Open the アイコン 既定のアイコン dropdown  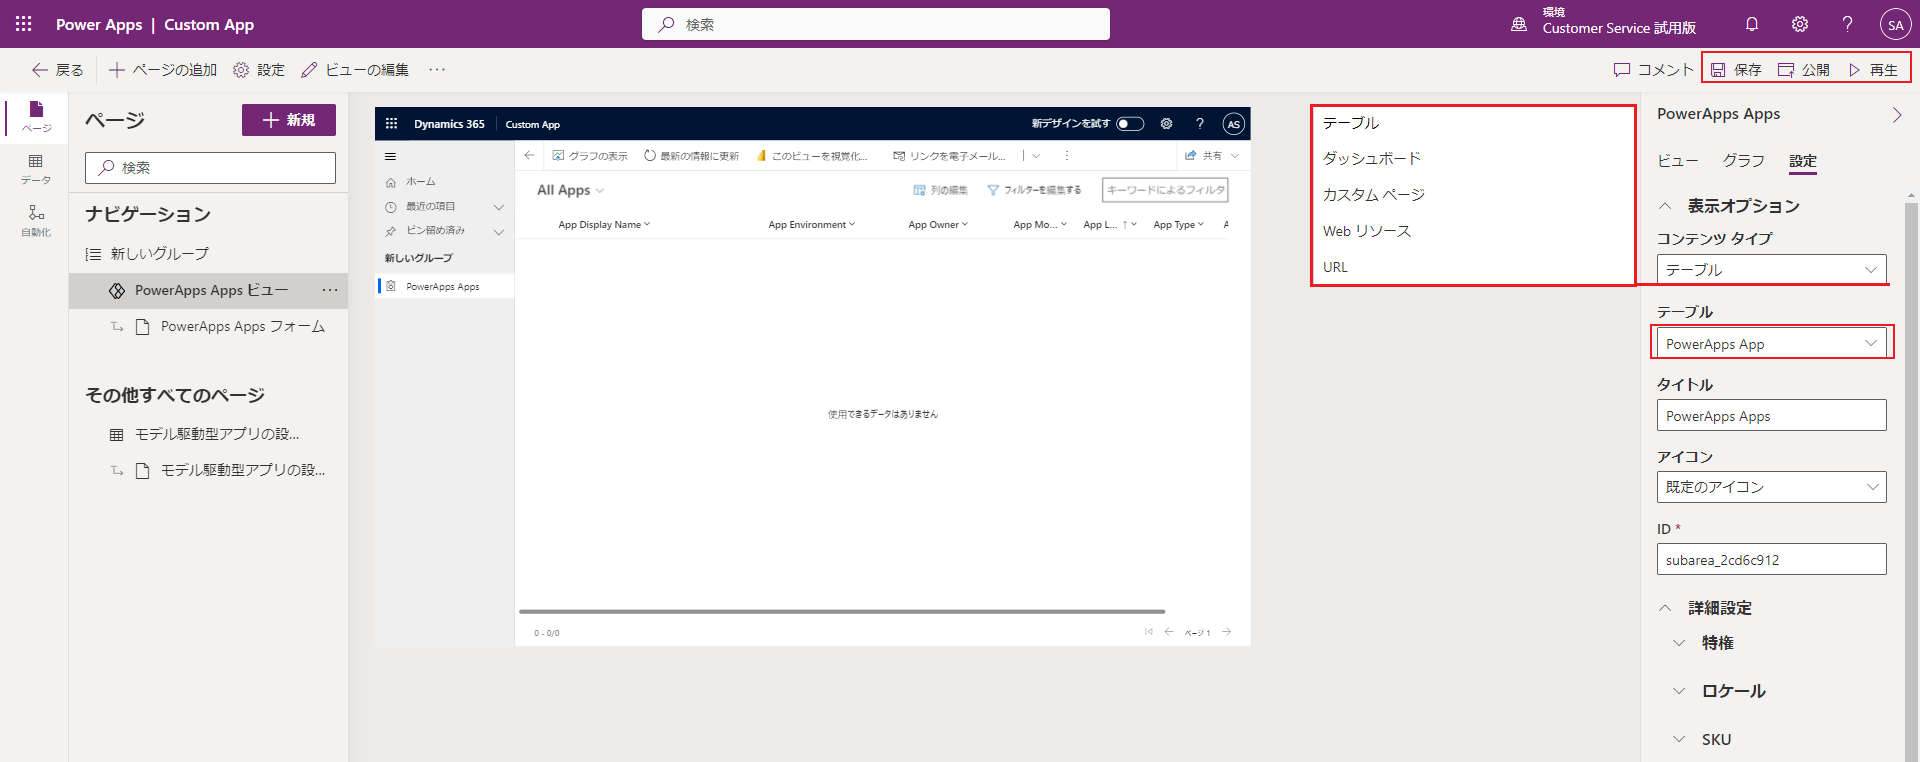point(1772,487)
